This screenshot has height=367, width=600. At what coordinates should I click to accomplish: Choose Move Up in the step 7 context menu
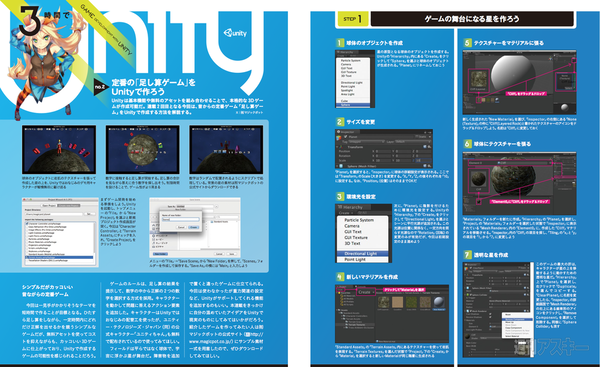[517, 322]
